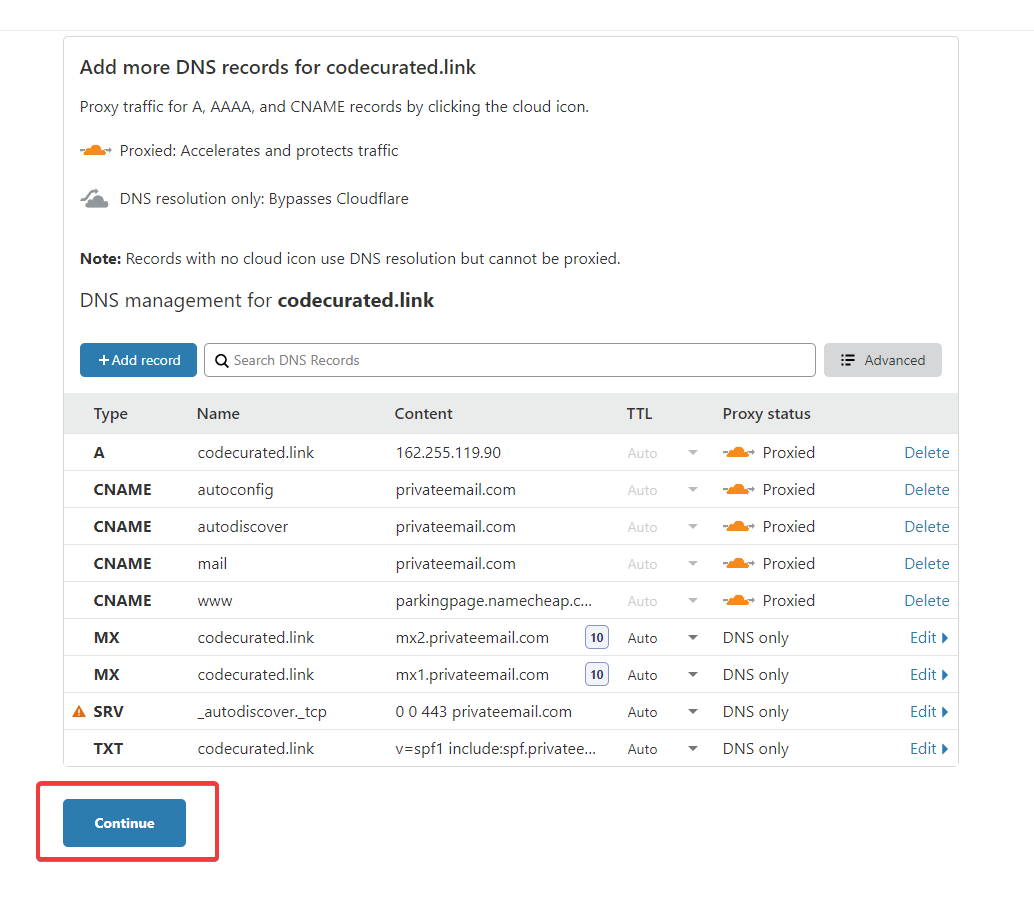Select the 0 0 443 privateemail.com cell
Screen dimensions: 1034x898
(x=483, y=712)
